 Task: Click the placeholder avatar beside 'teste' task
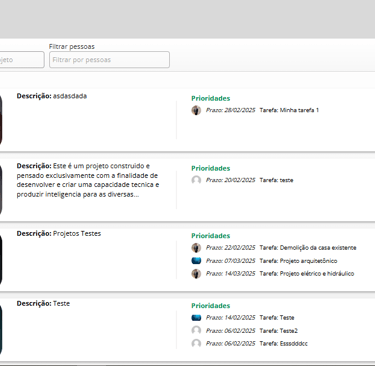coord(196,180)
